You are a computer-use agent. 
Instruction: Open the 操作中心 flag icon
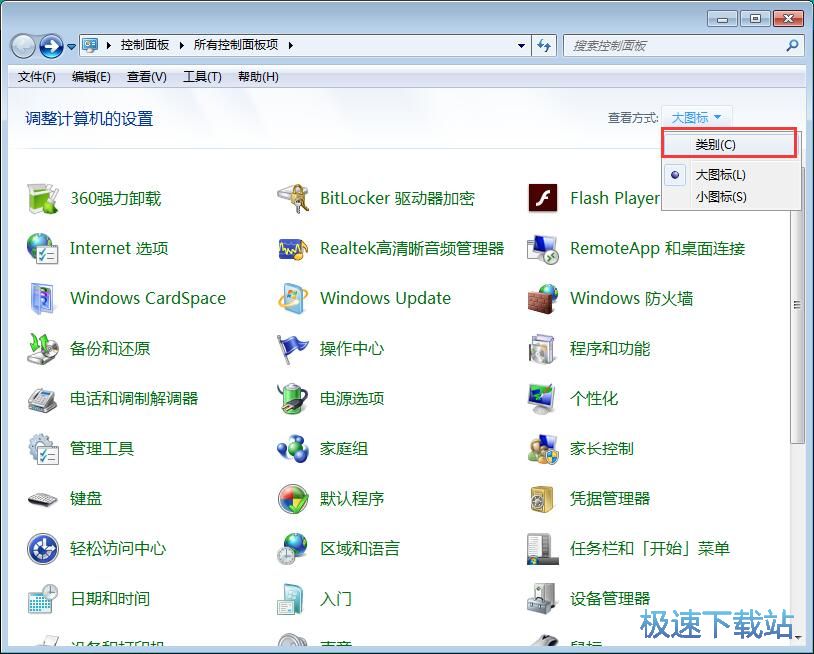(x=293, y=349)
